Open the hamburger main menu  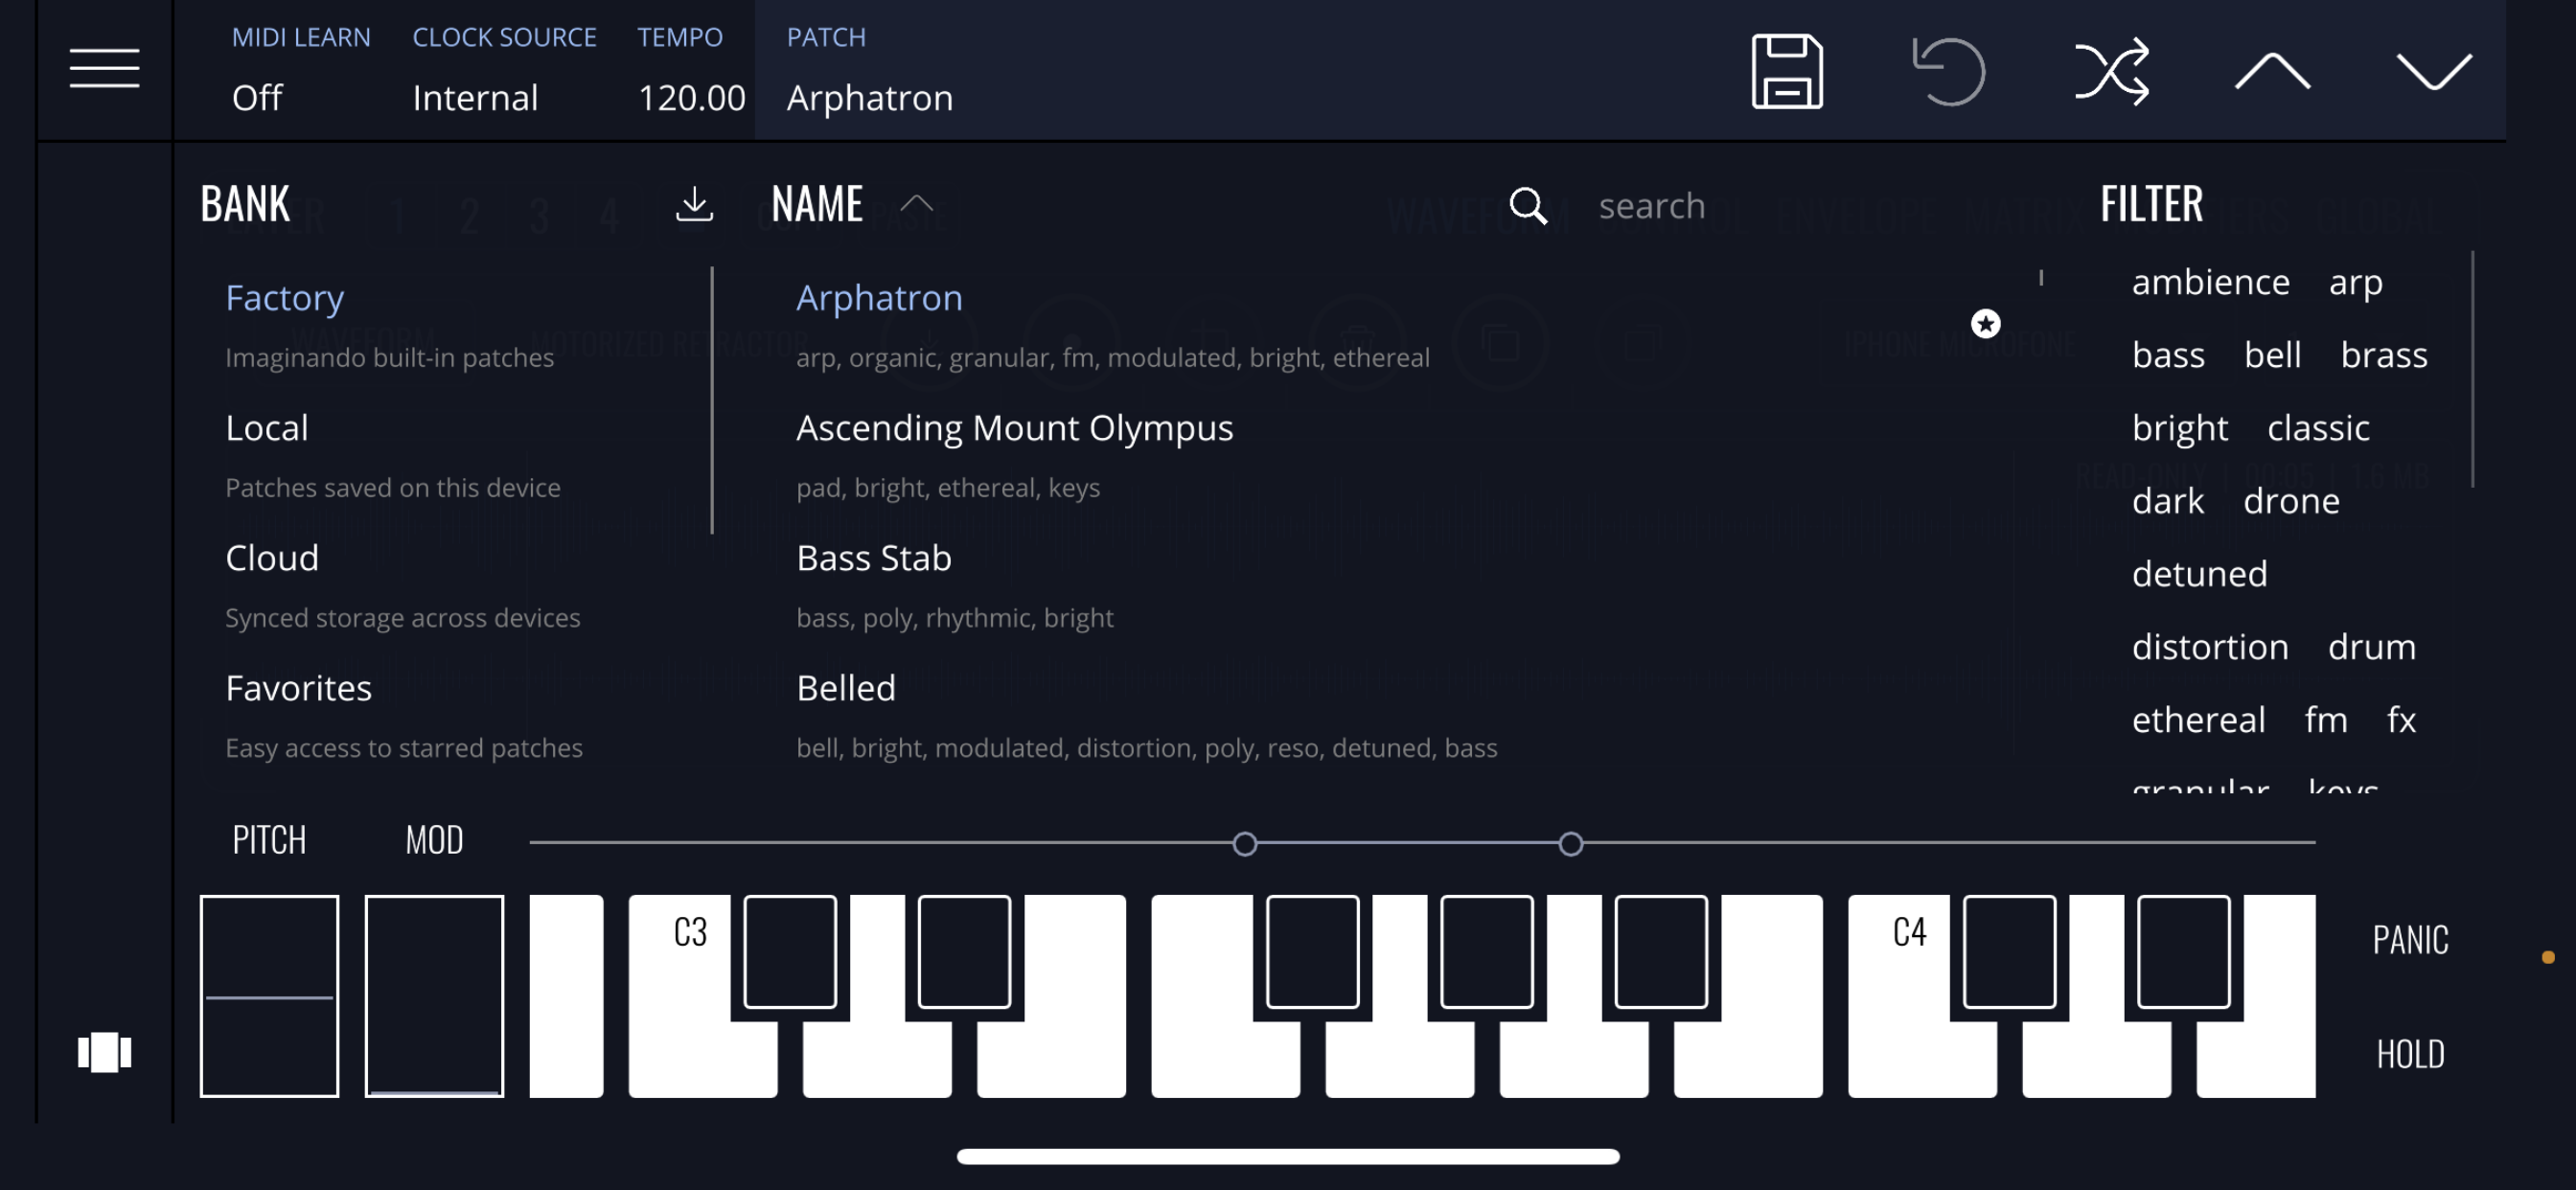[x=104, y=69]
